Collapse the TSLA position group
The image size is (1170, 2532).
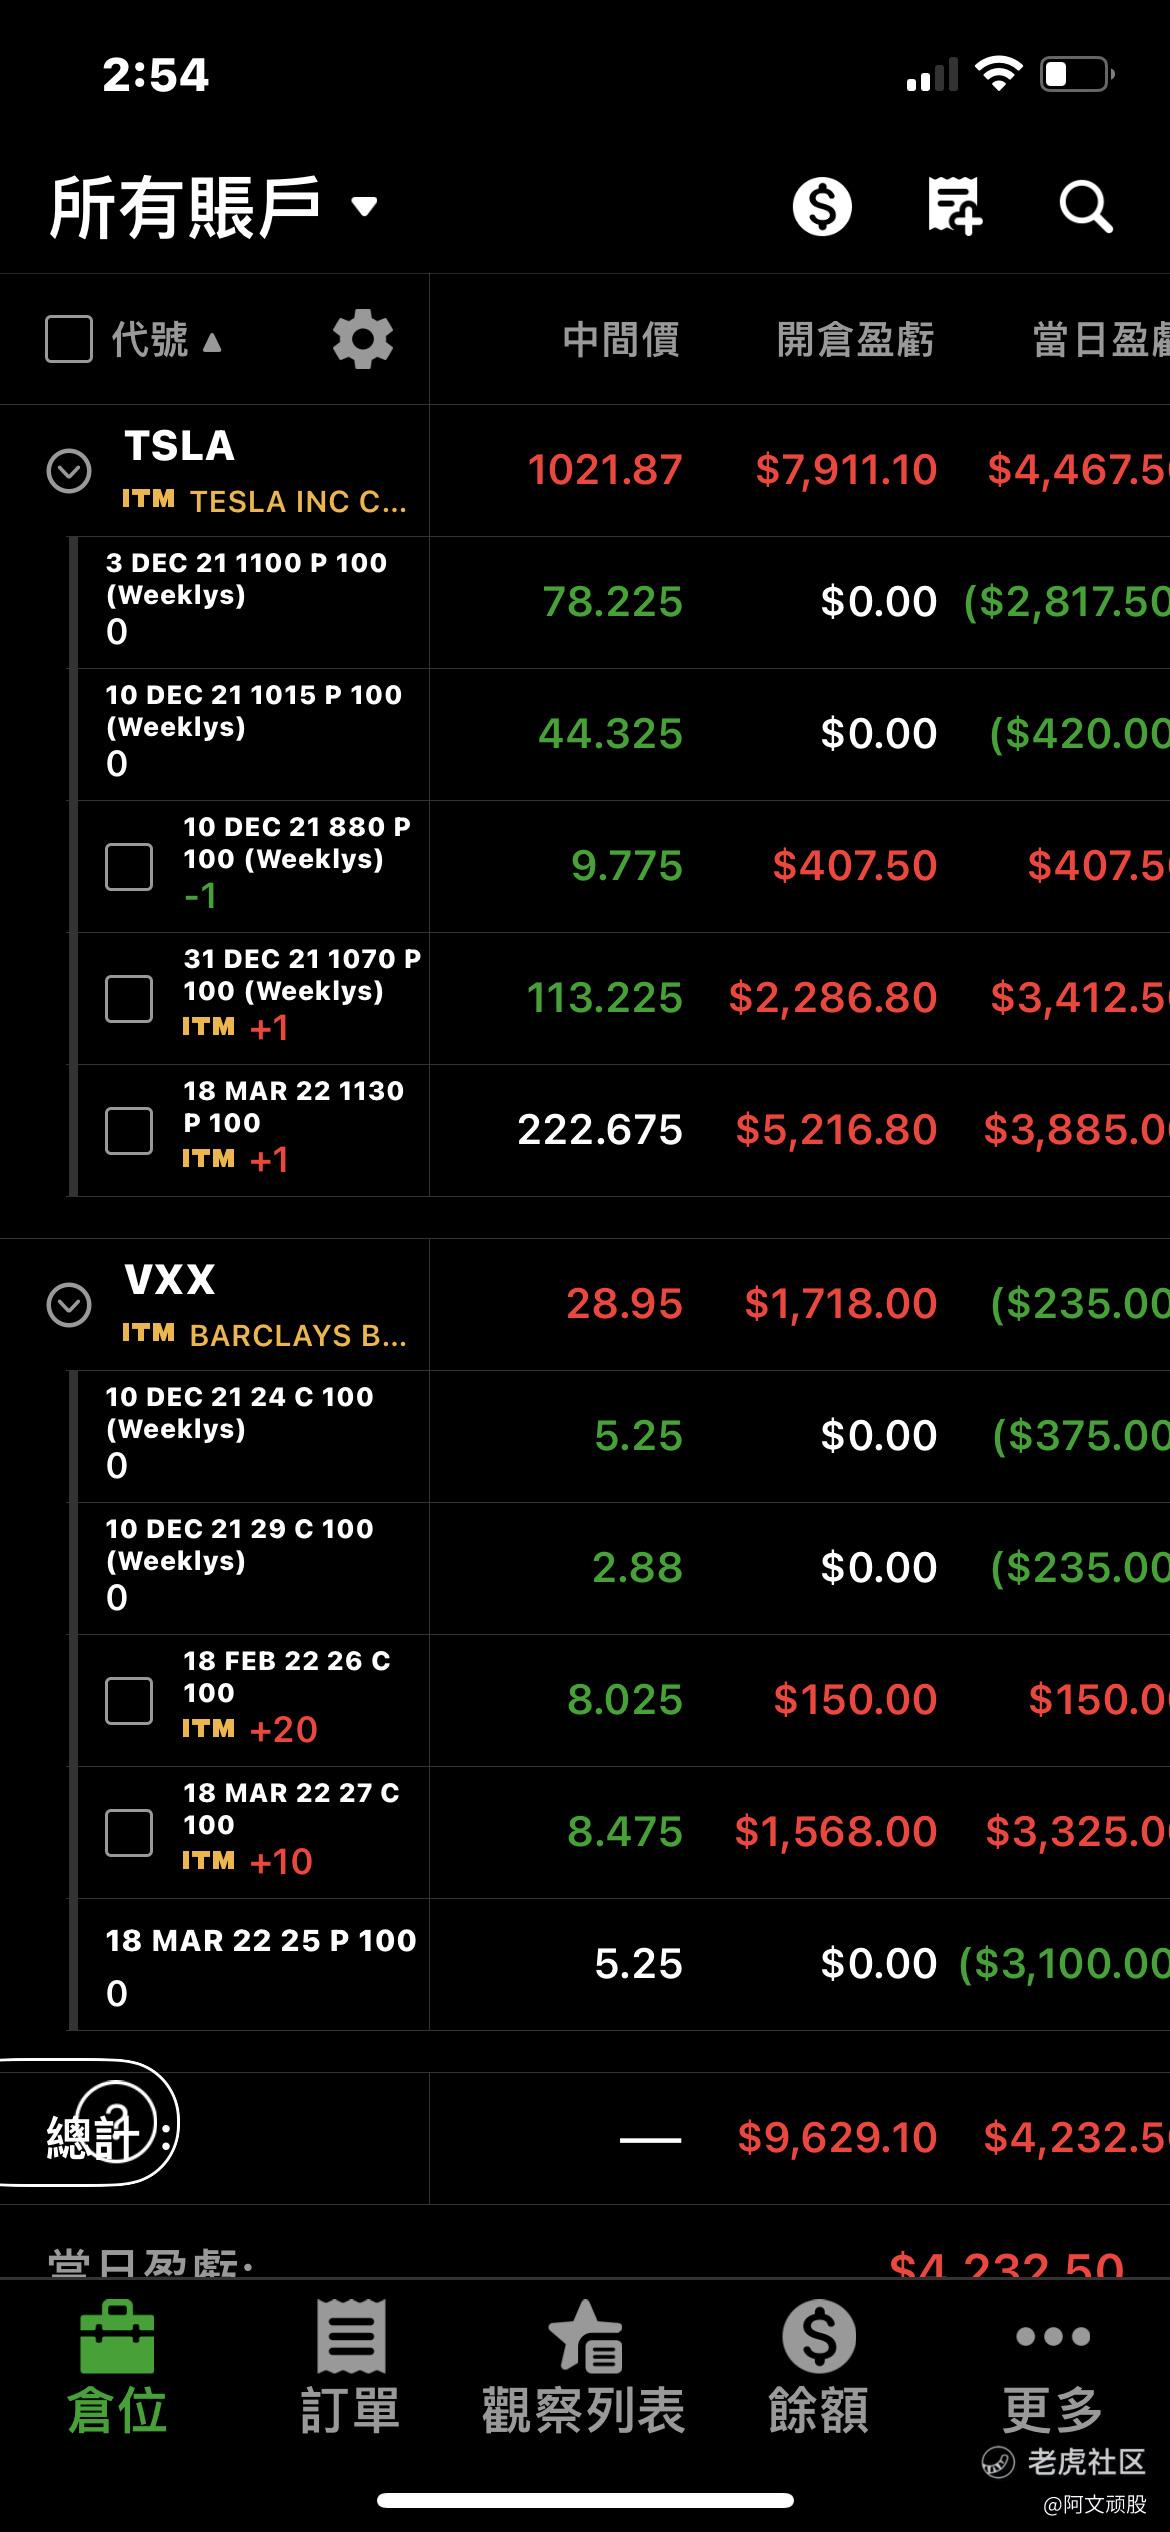click(x=69, y=470)
